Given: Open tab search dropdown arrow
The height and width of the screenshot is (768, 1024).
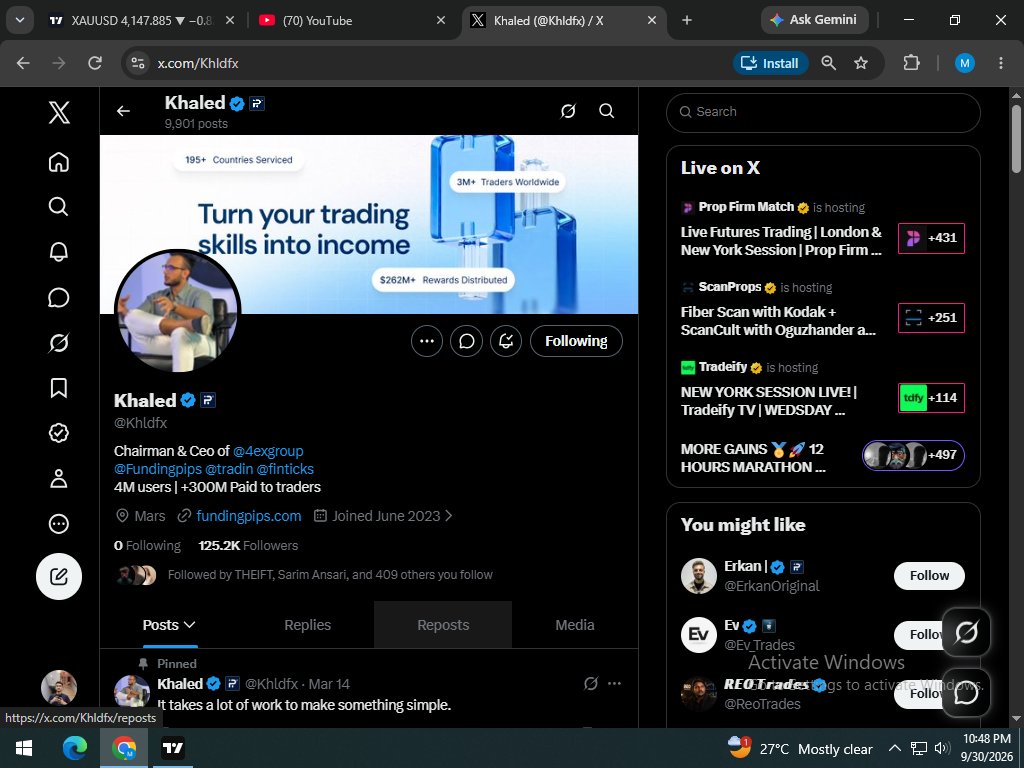Looking at the screenshot, I should point(20,20).
